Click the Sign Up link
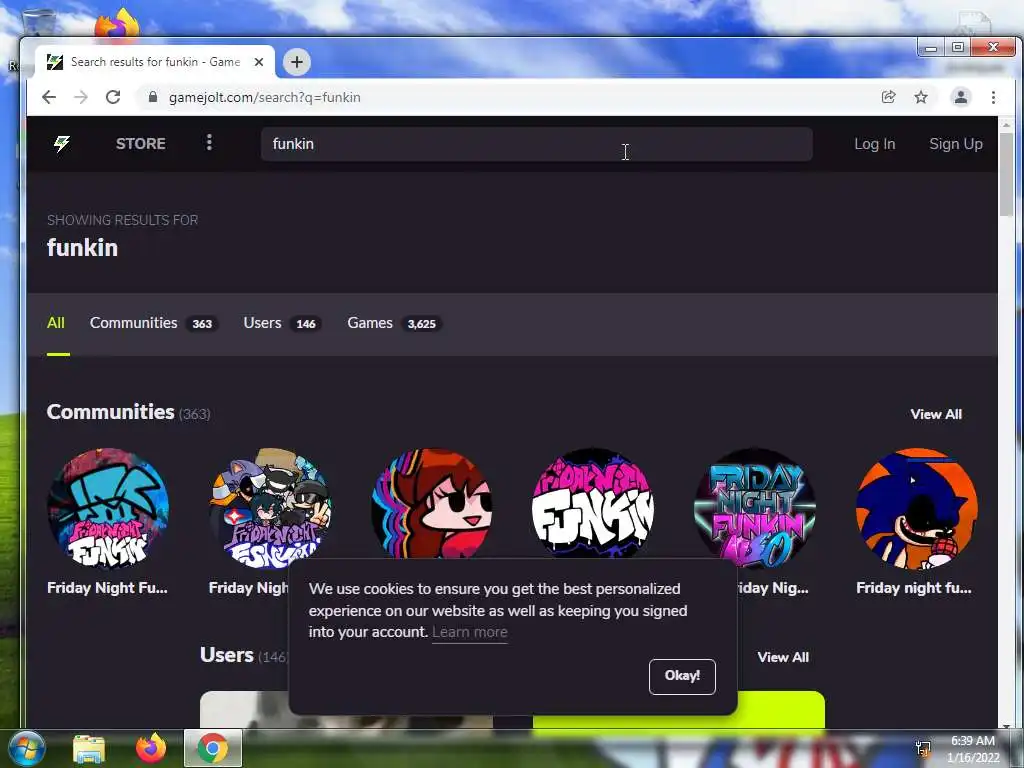 coord(955,144)
